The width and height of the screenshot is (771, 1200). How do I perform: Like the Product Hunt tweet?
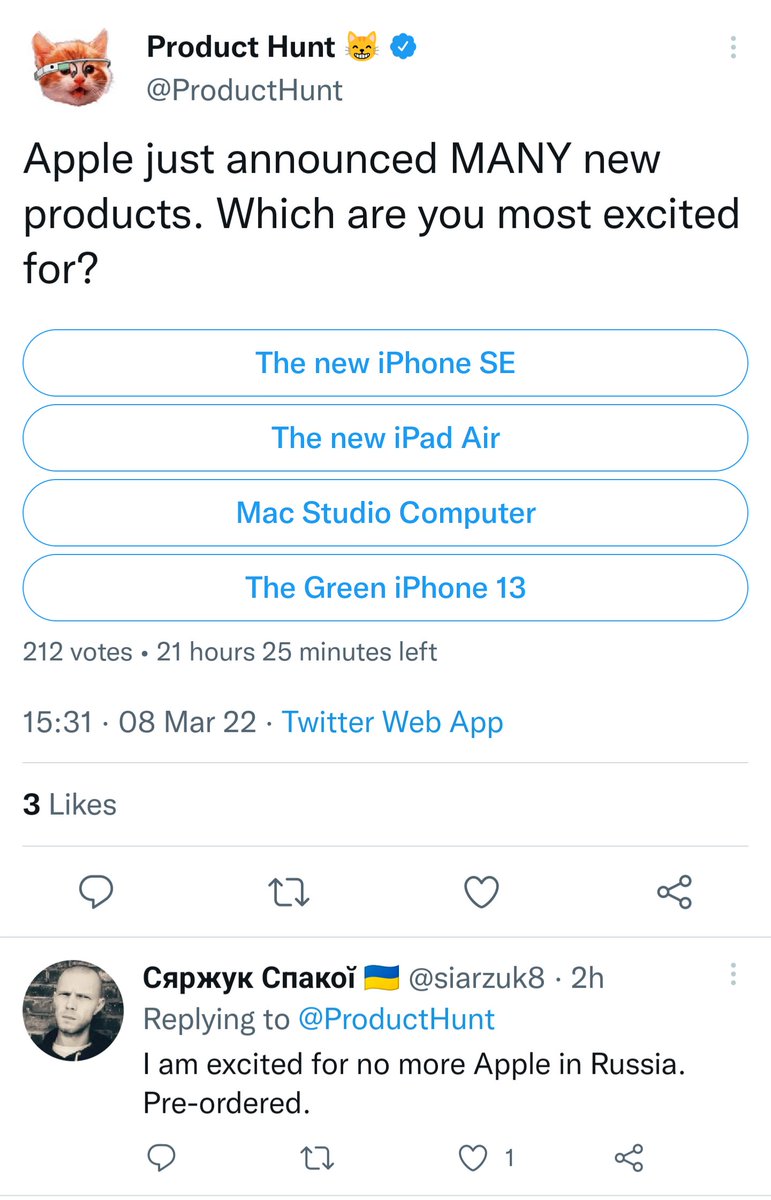(482, 890)
